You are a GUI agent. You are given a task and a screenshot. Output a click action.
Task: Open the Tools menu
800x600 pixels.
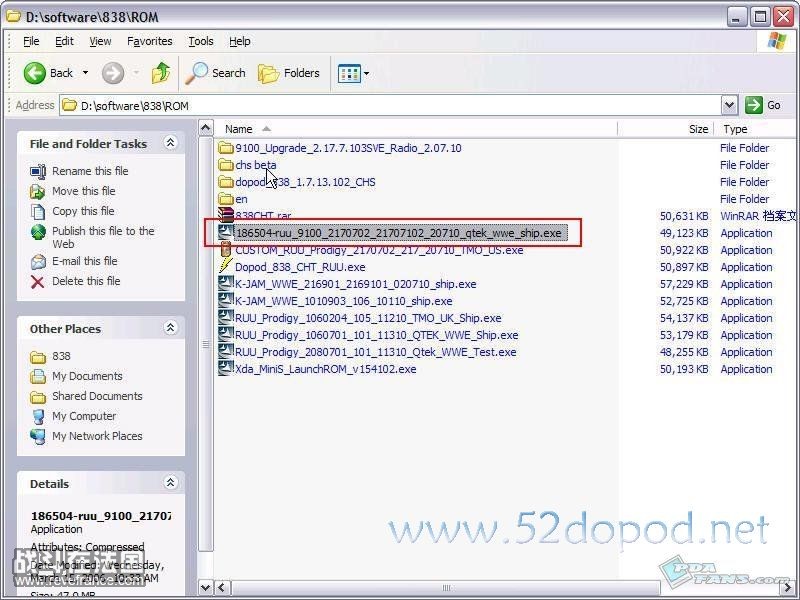pyautogui.click(x=201, y=41)
